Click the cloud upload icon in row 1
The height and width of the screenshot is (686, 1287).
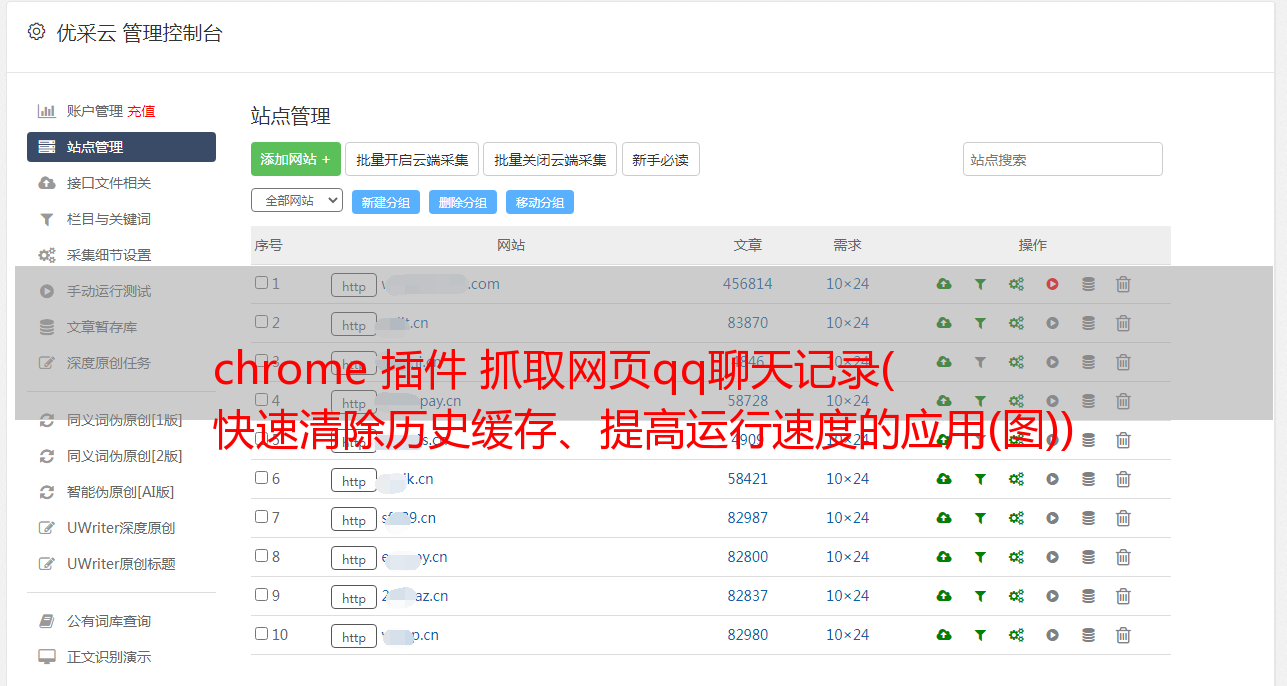tap(944, 284)
